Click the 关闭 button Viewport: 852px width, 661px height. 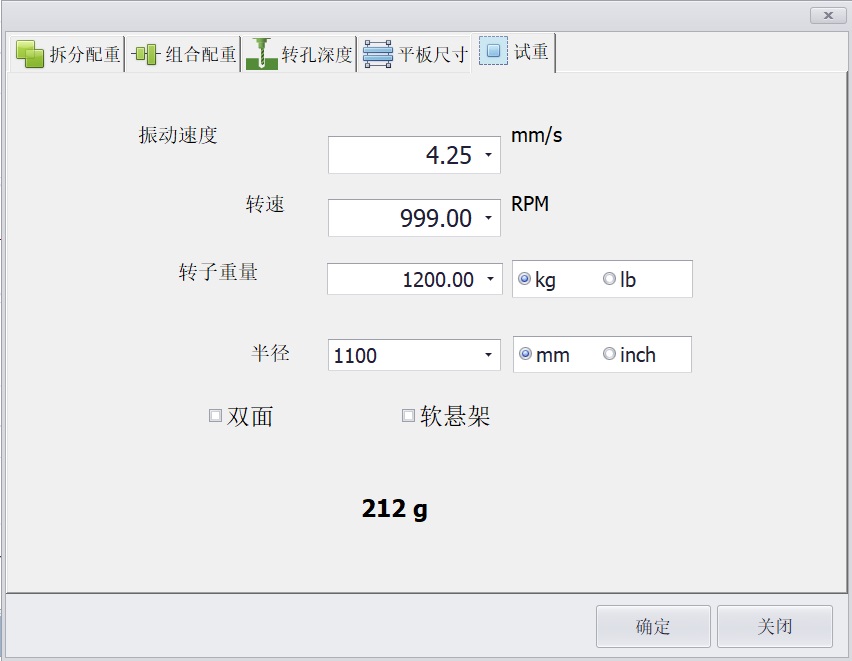775,626
